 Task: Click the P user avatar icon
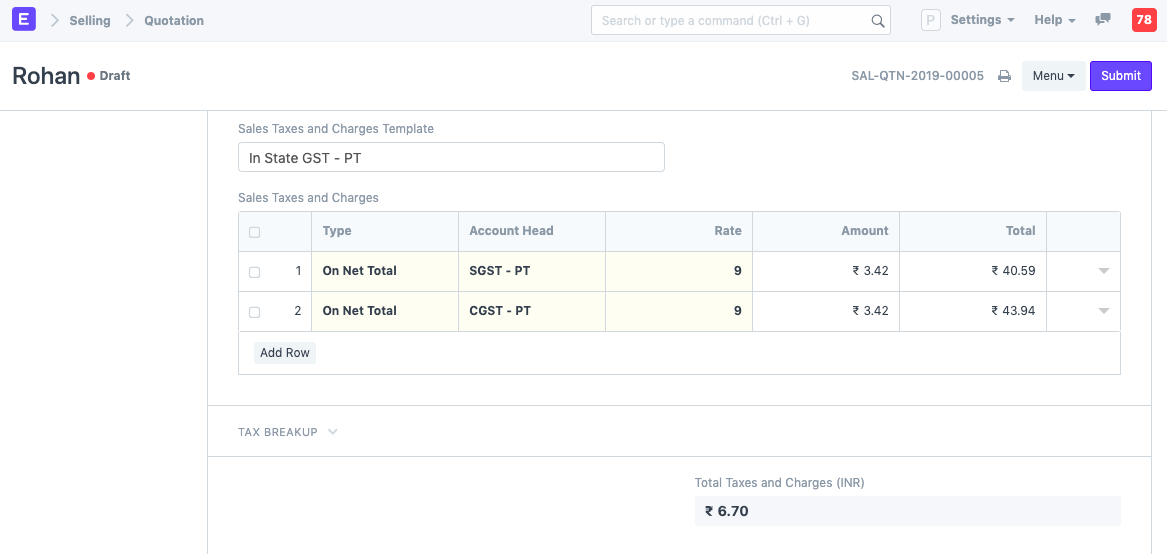931,20
